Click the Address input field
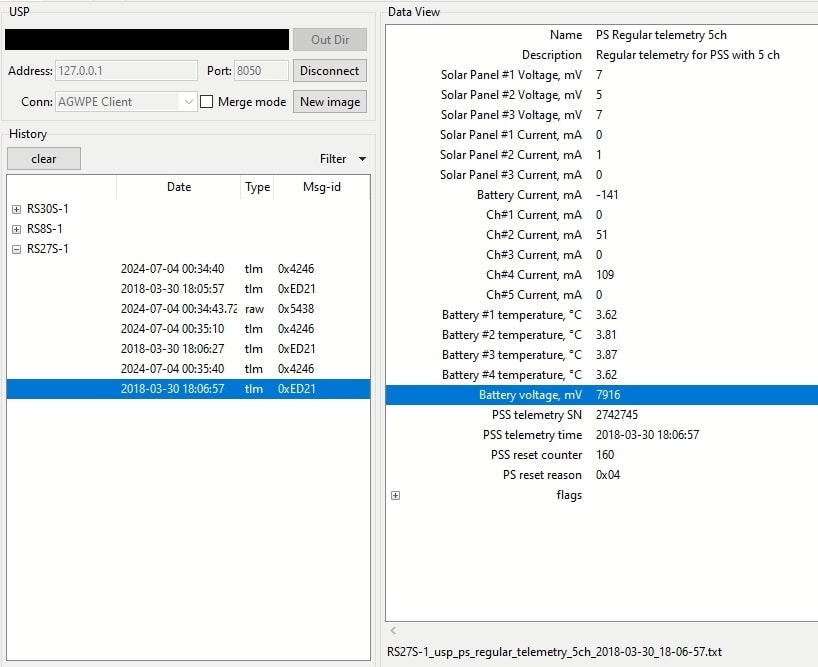The image size is (818, 667). 126,70
